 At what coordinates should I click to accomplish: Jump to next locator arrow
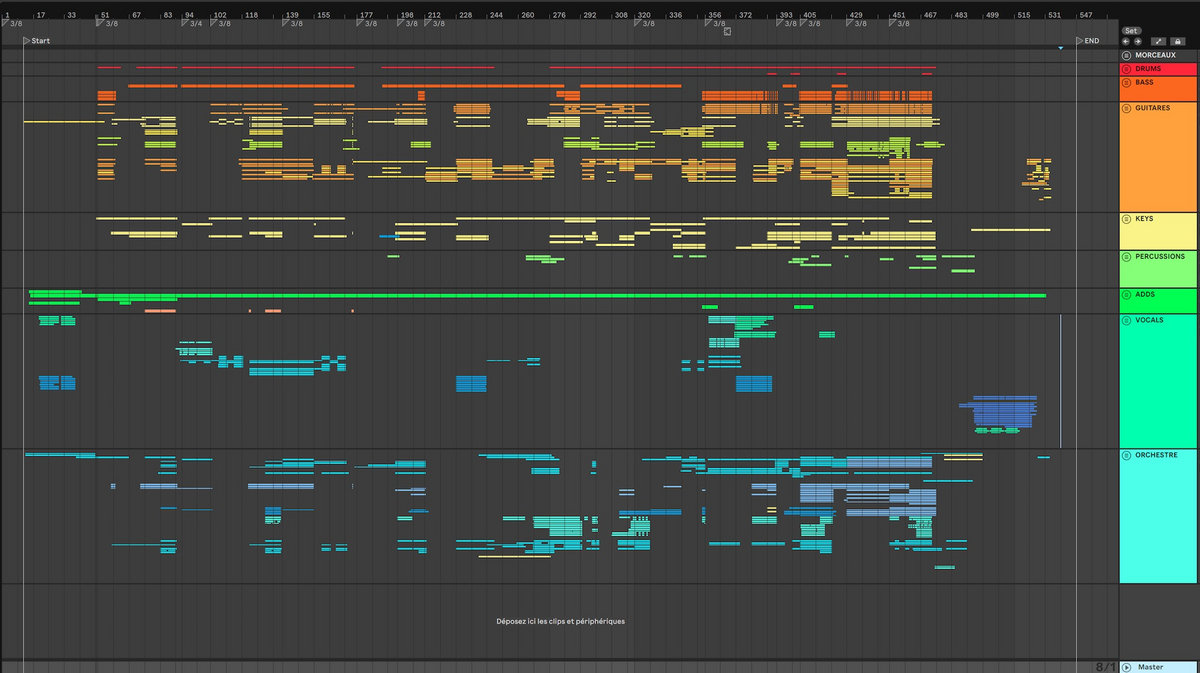tap(1137, 41)
